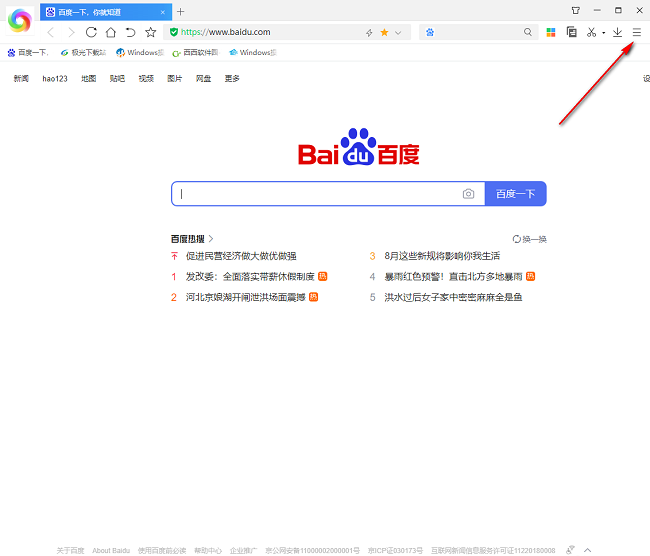650x556 pixels.
Task: Open 洪水过后女子家中密密麻麻全是鱼 headline
Action: [453, 297]
